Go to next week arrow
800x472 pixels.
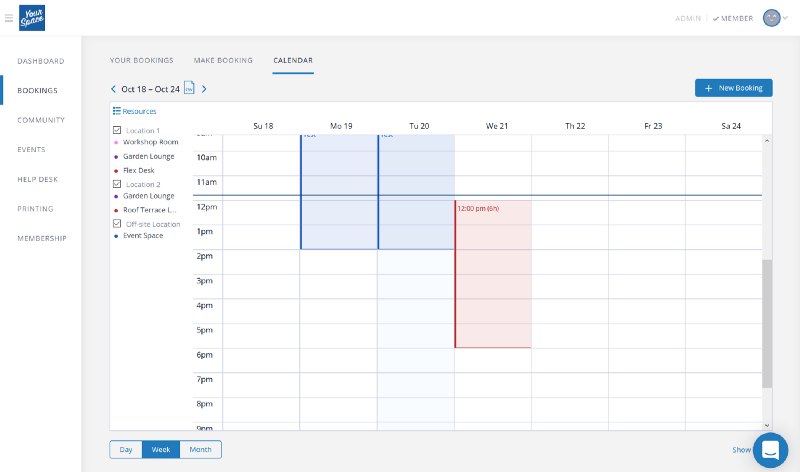[x=204, y=89]
